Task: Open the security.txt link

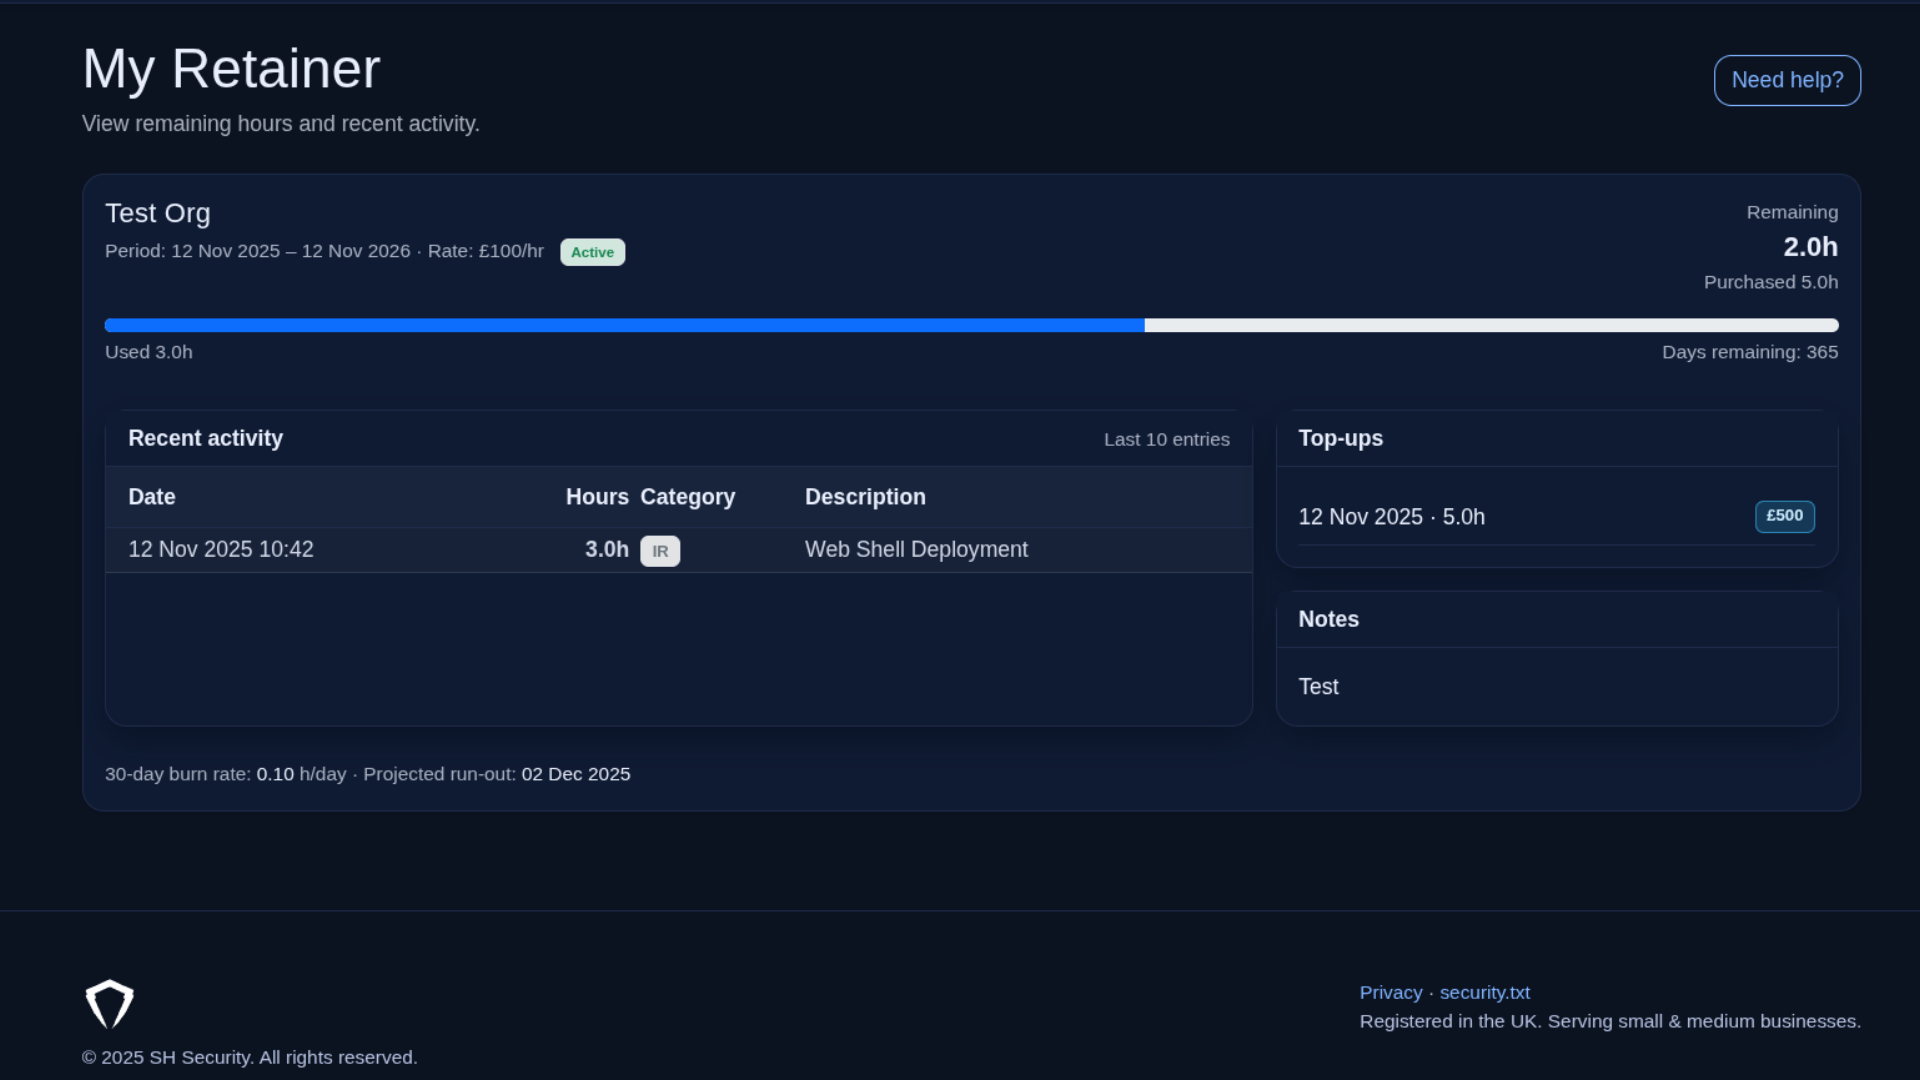Action: point(1485,992)
